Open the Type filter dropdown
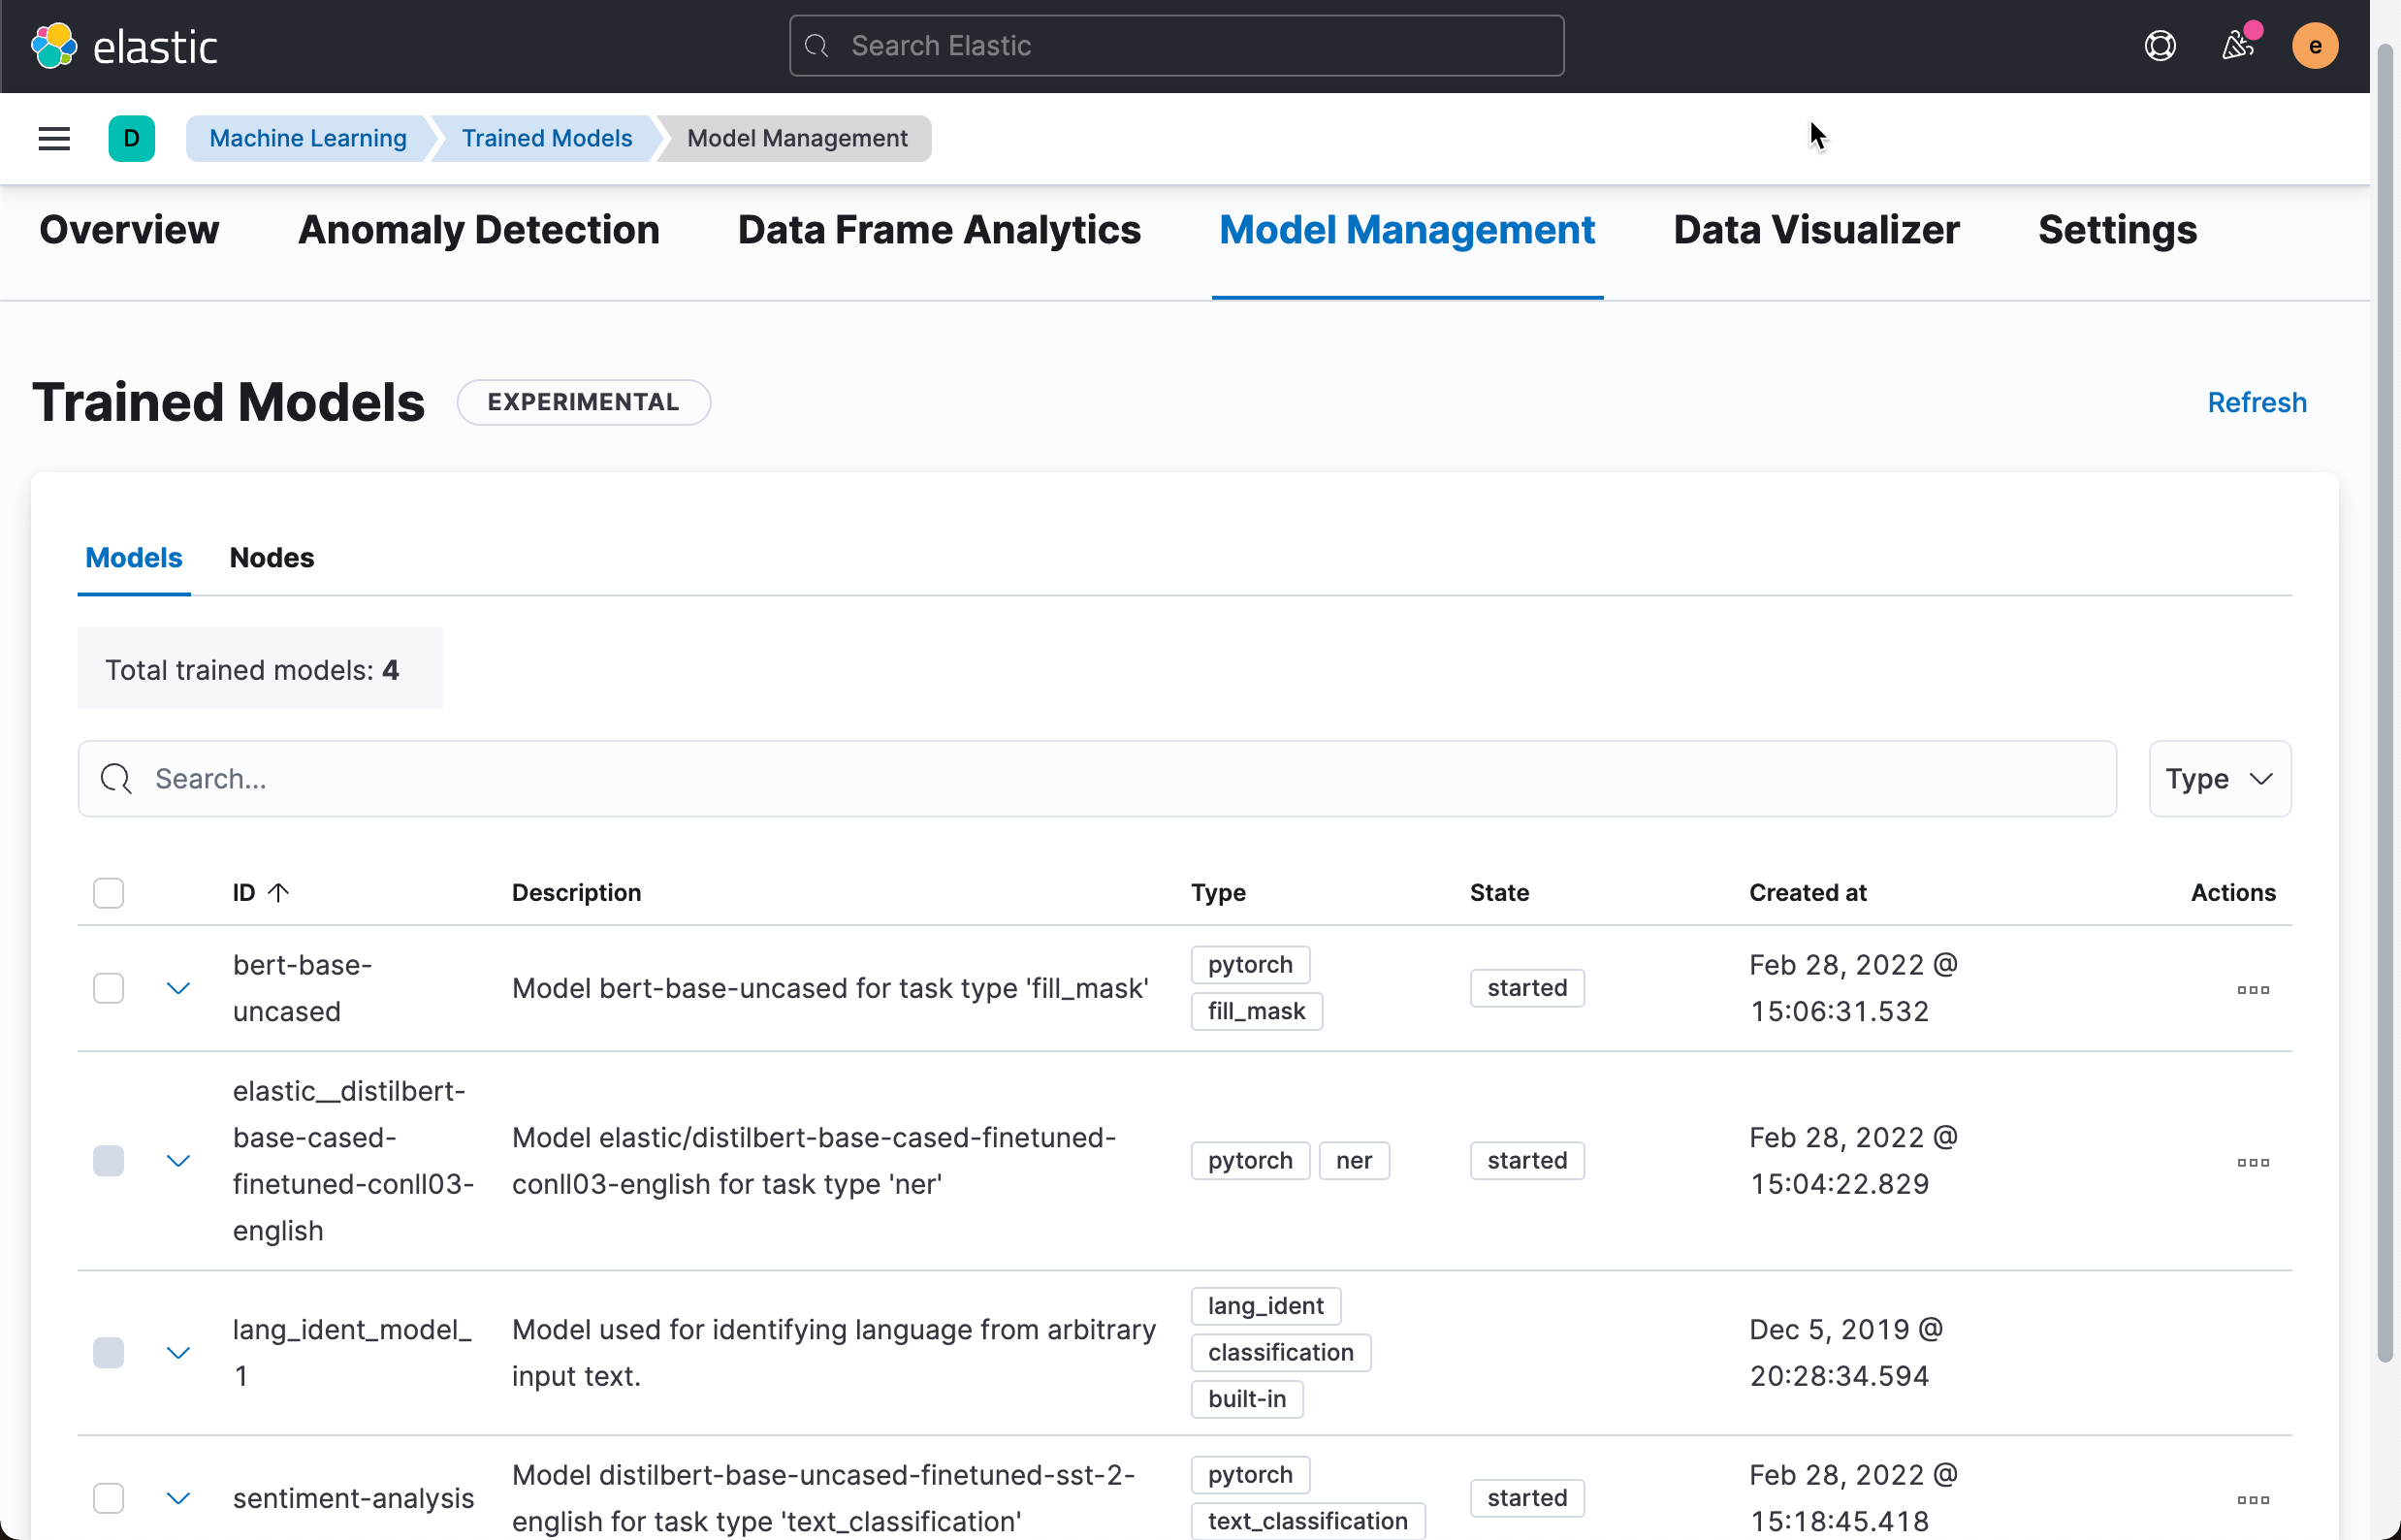The height and width of the screenshot is (1540, 2401). (2219, 778)
